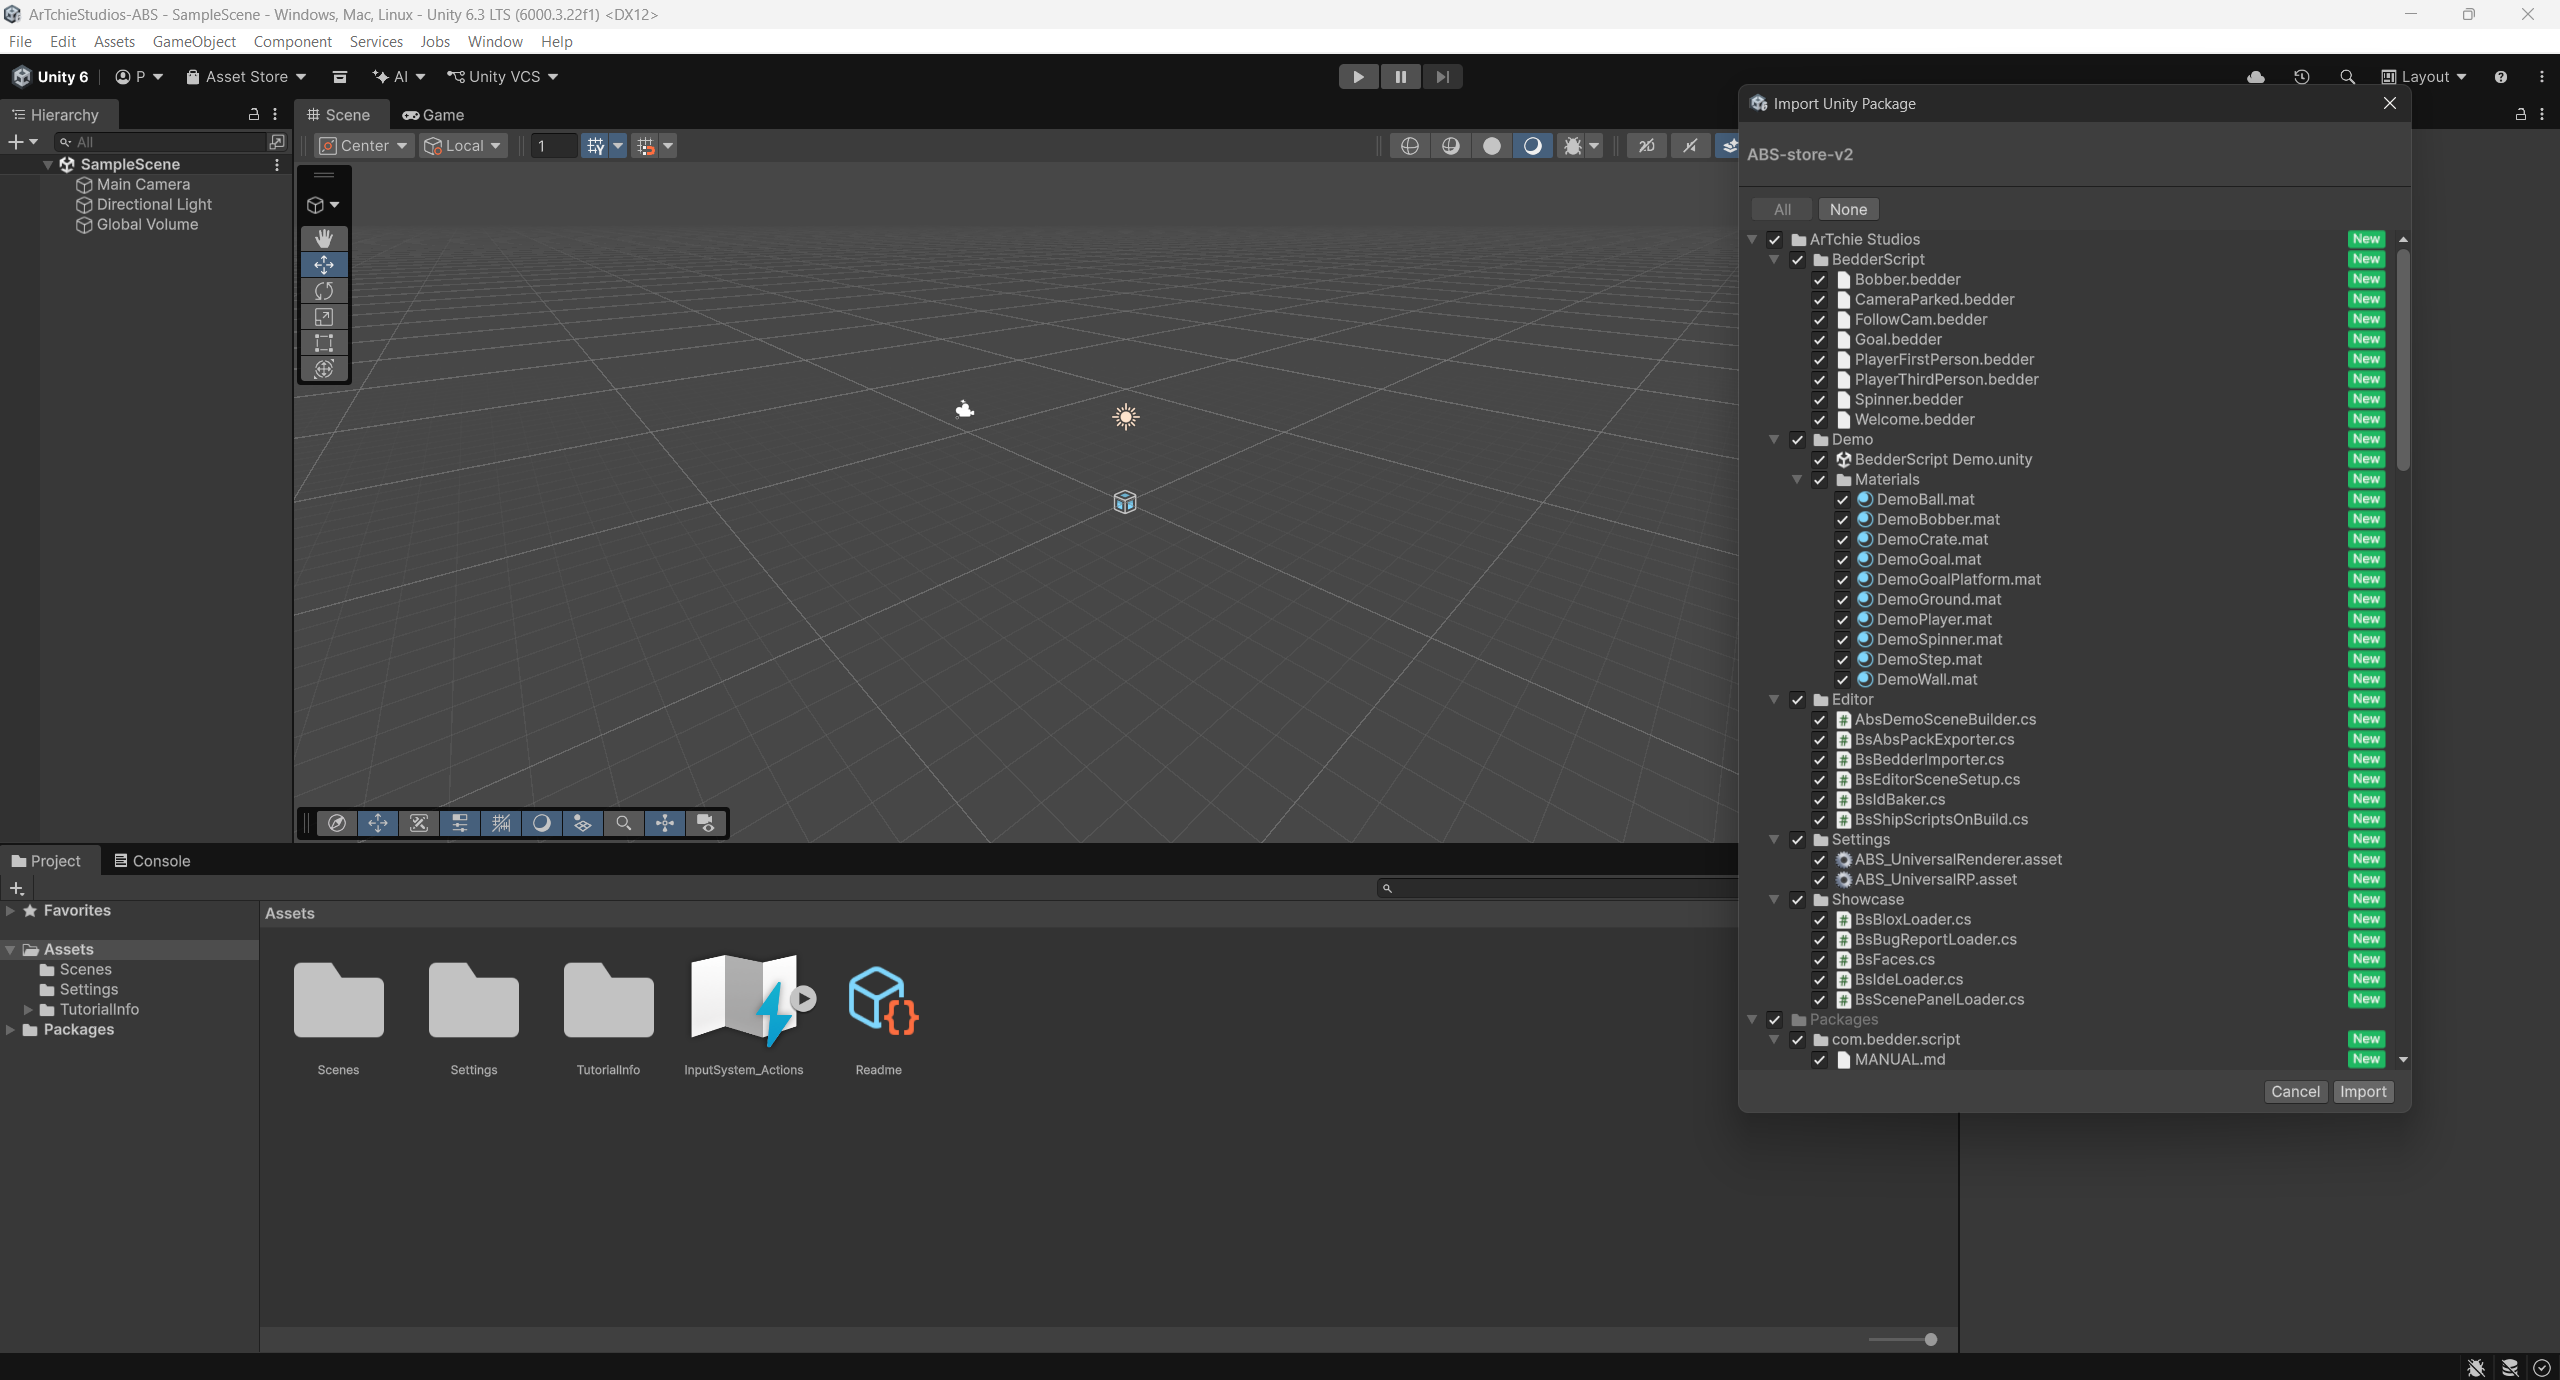Open the Window menu
The image size is (2560, 1380).
495,42
